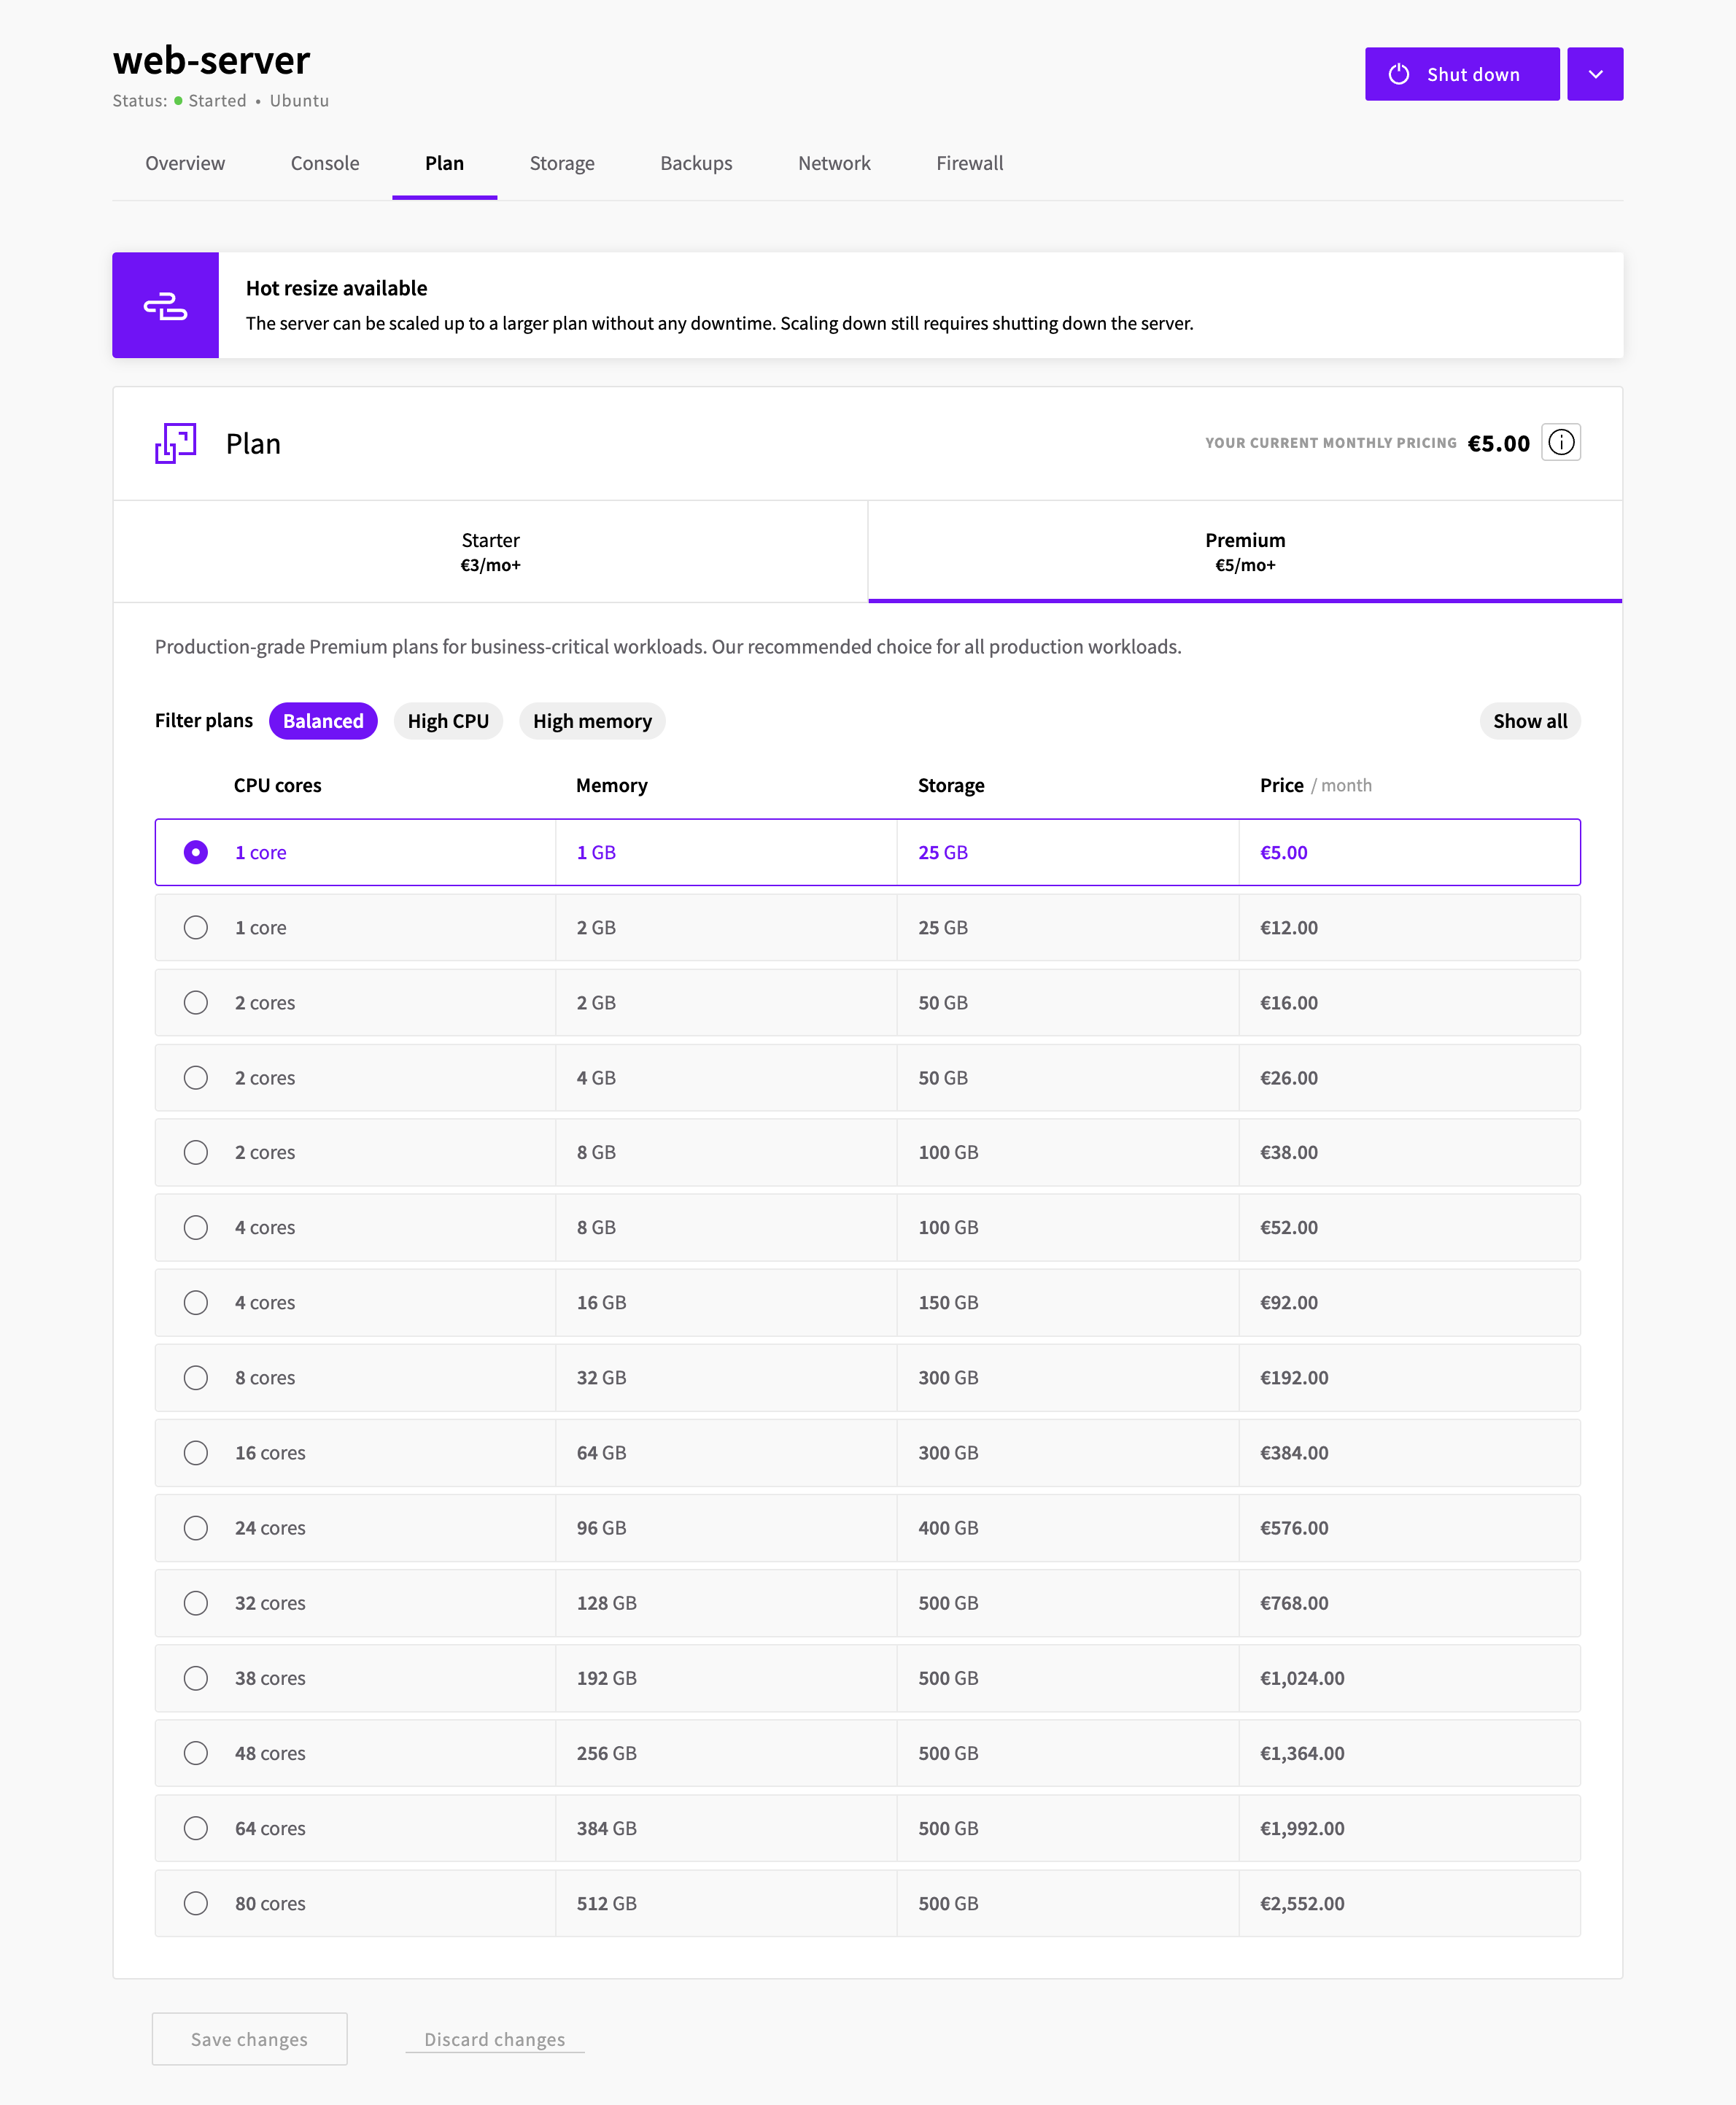Click the Save changes button
The width and height of the screenshot is (1736, 2105).
(249, 2039)
